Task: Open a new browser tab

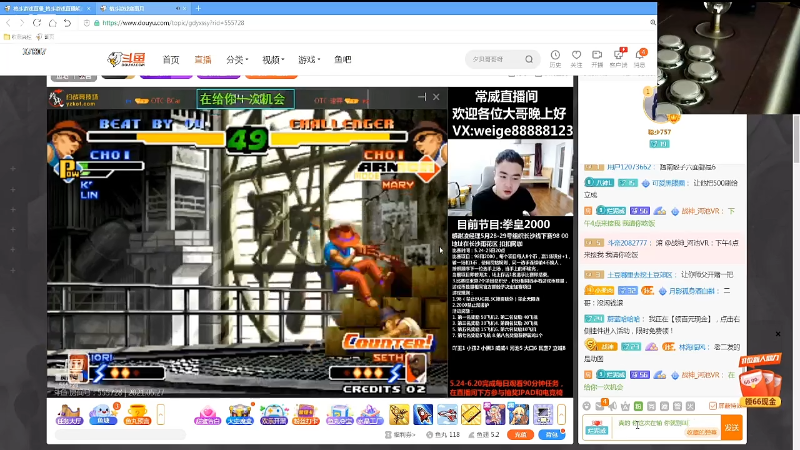Action: (x=198, y=8)
